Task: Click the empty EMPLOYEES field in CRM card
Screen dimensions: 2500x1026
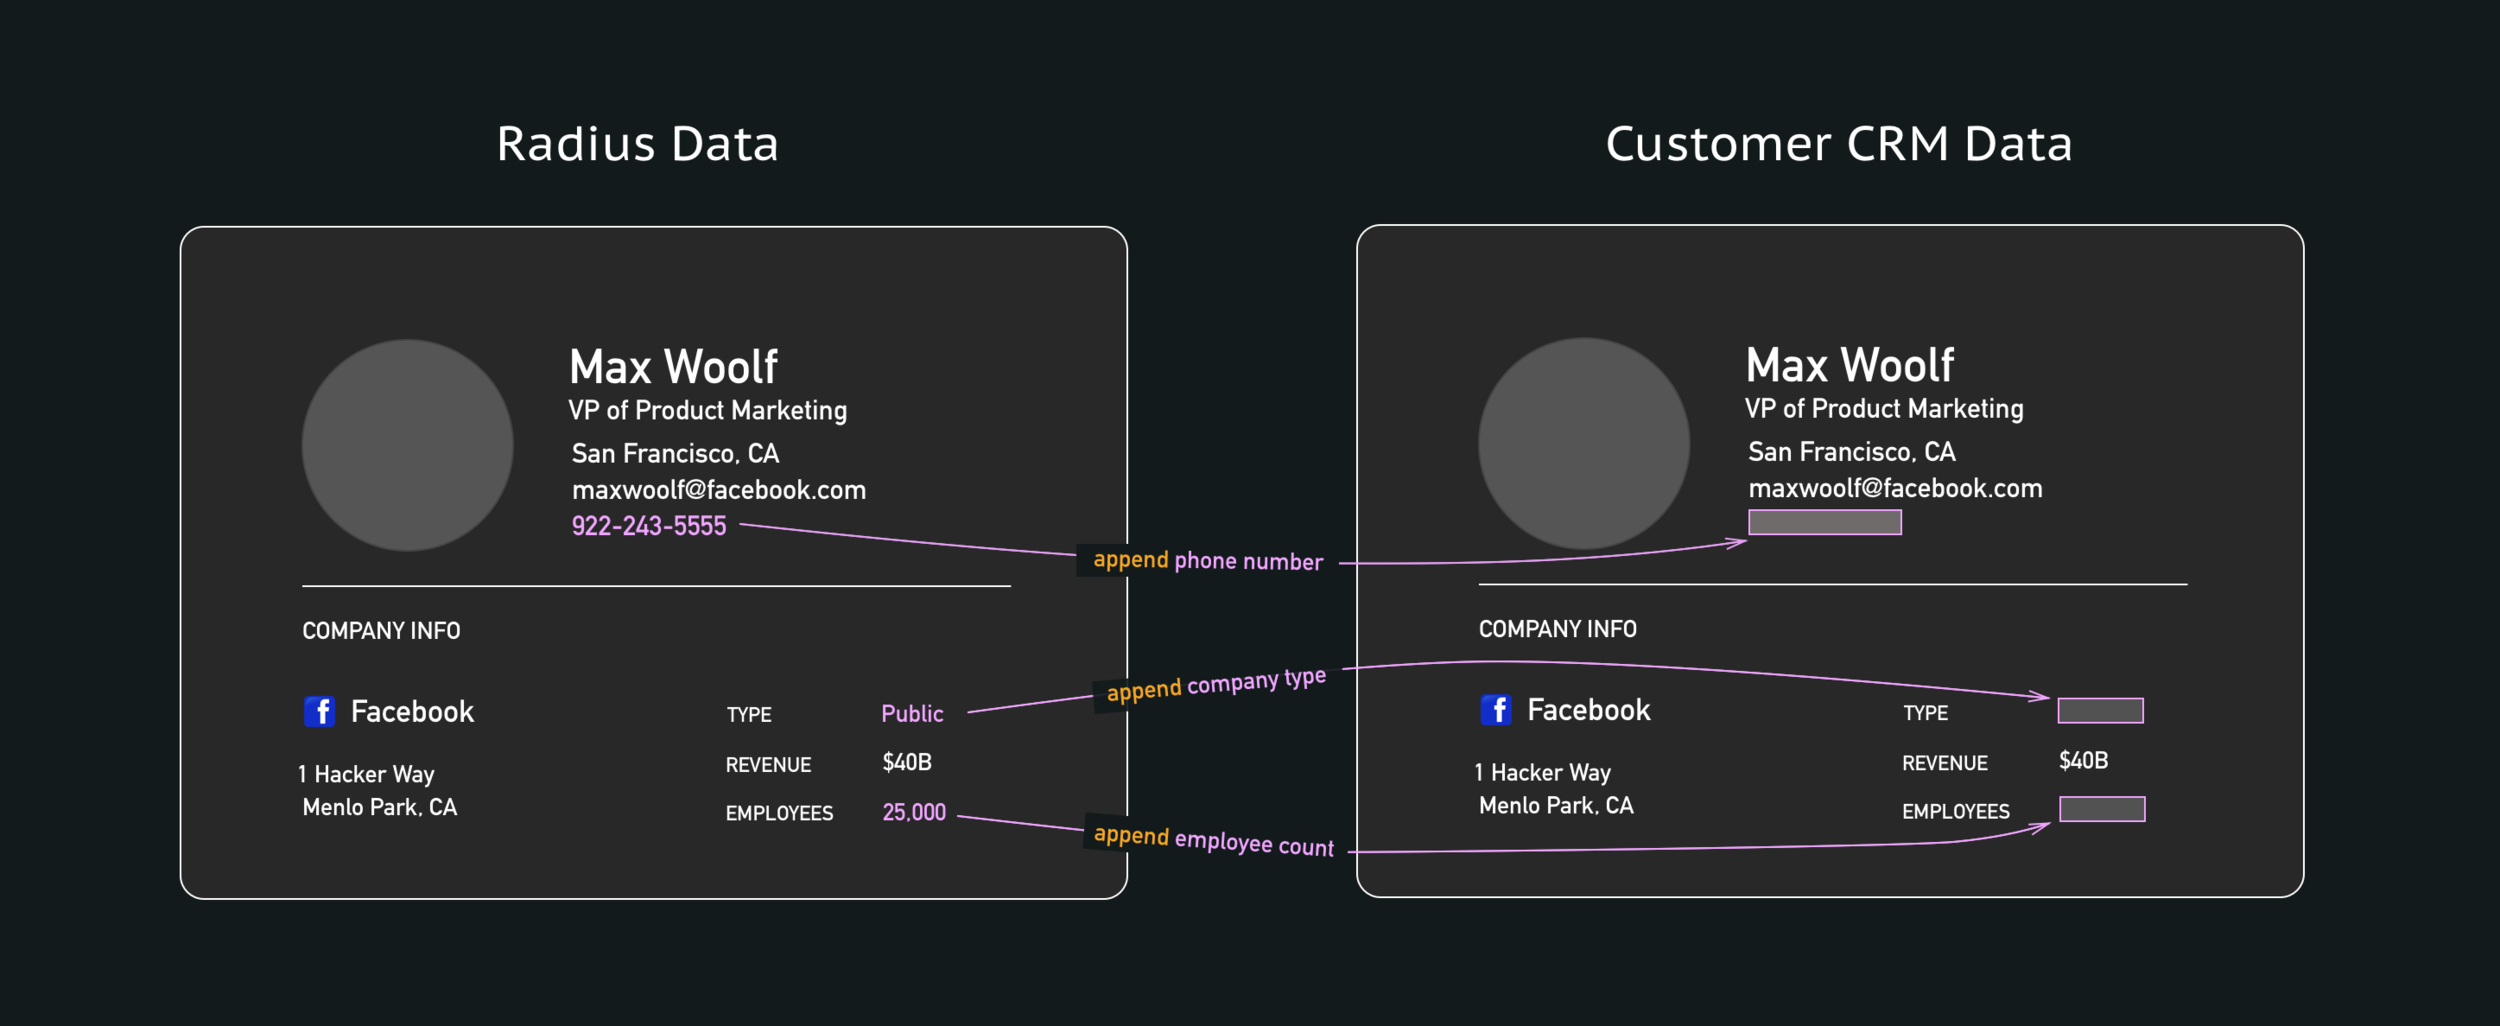Action: coord(2102,809)
